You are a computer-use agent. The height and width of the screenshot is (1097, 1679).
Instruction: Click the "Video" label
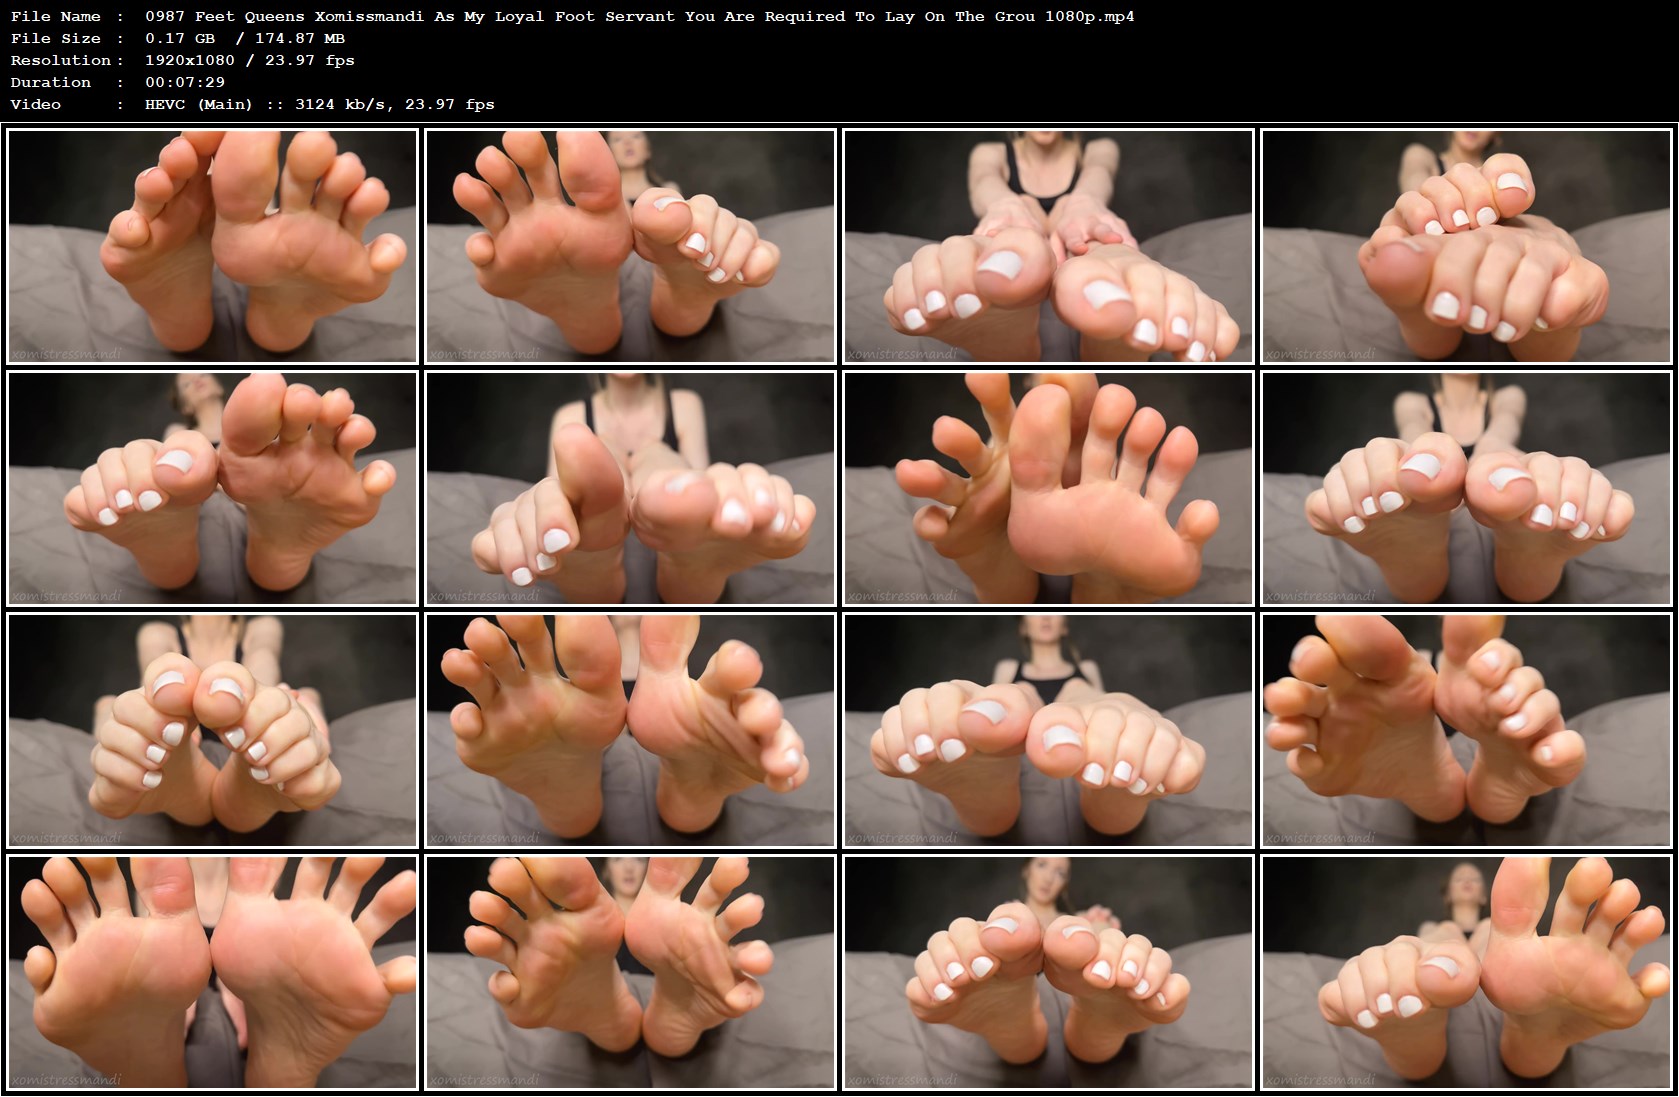click(x=36, y=104)
